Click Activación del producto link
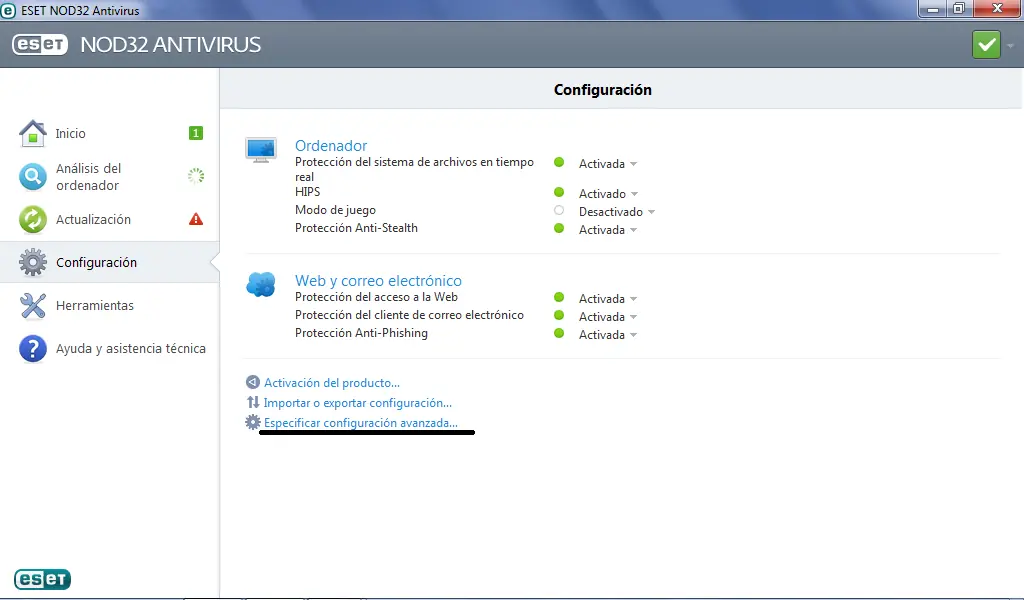Viewport: 1024px width, 600px height. click(x=332, y=383)
